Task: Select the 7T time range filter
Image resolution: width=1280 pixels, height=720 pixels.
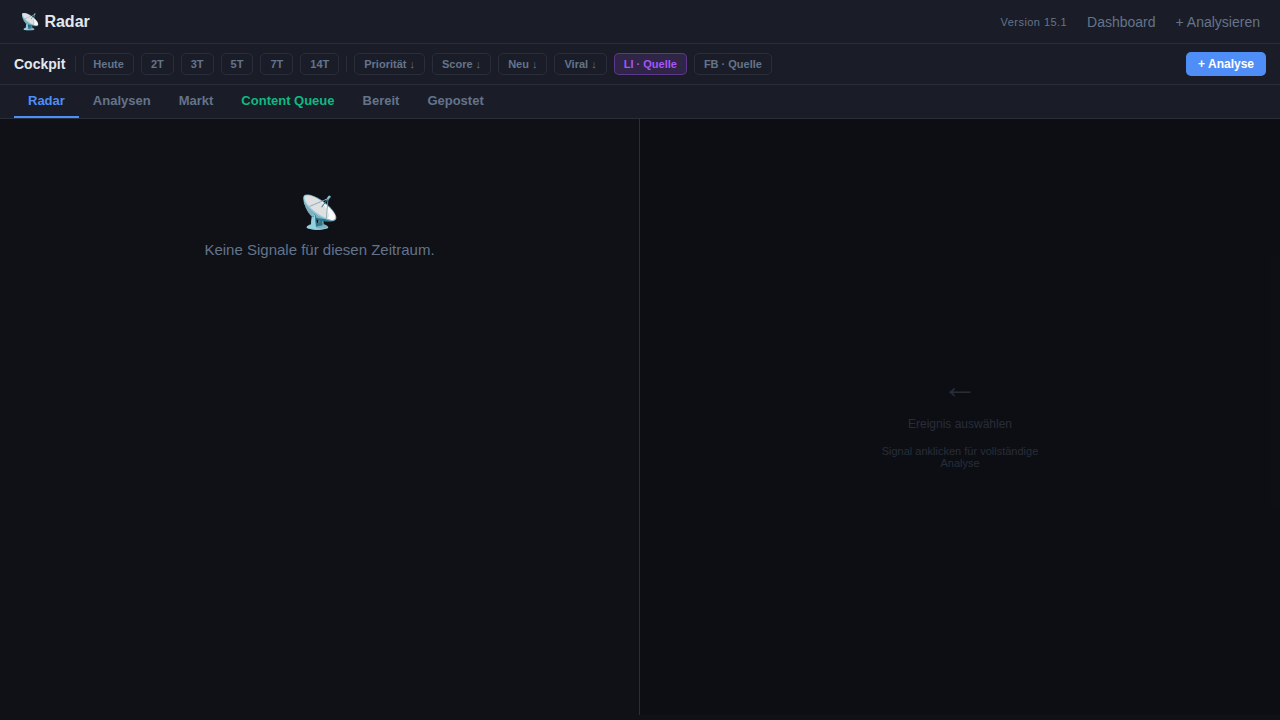Action: pos(277,64)
